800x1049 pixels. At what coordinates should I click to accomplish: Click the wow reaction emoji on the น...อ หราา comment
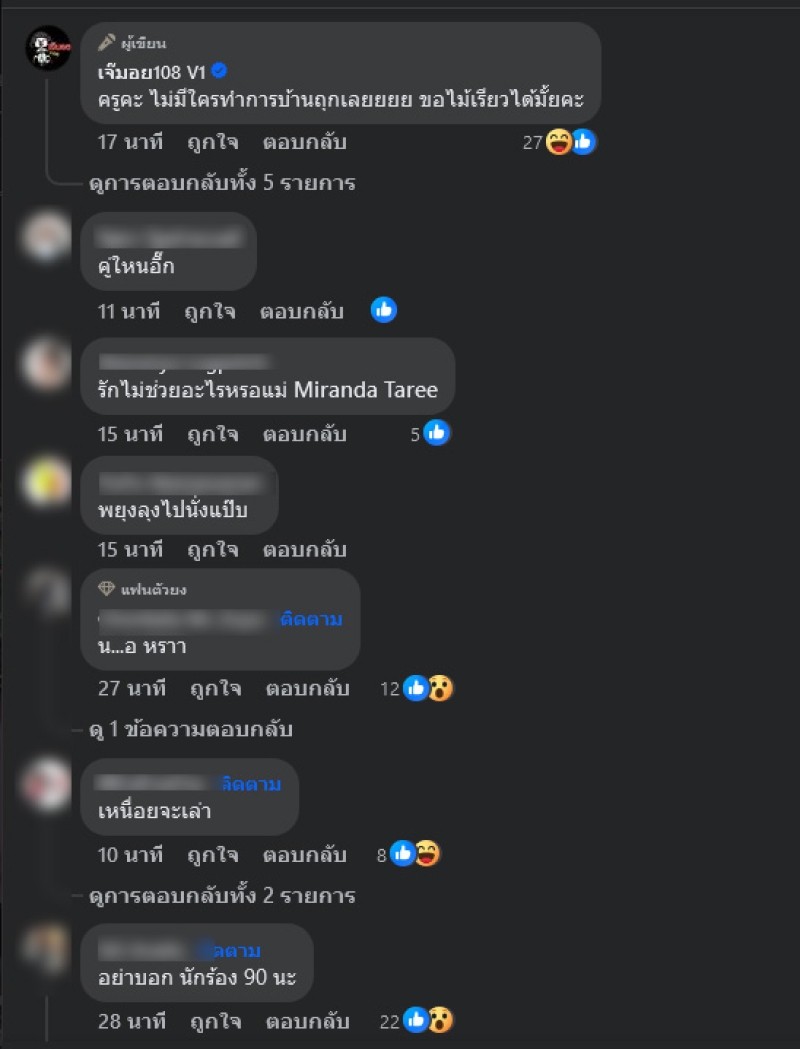coord(440,688)
